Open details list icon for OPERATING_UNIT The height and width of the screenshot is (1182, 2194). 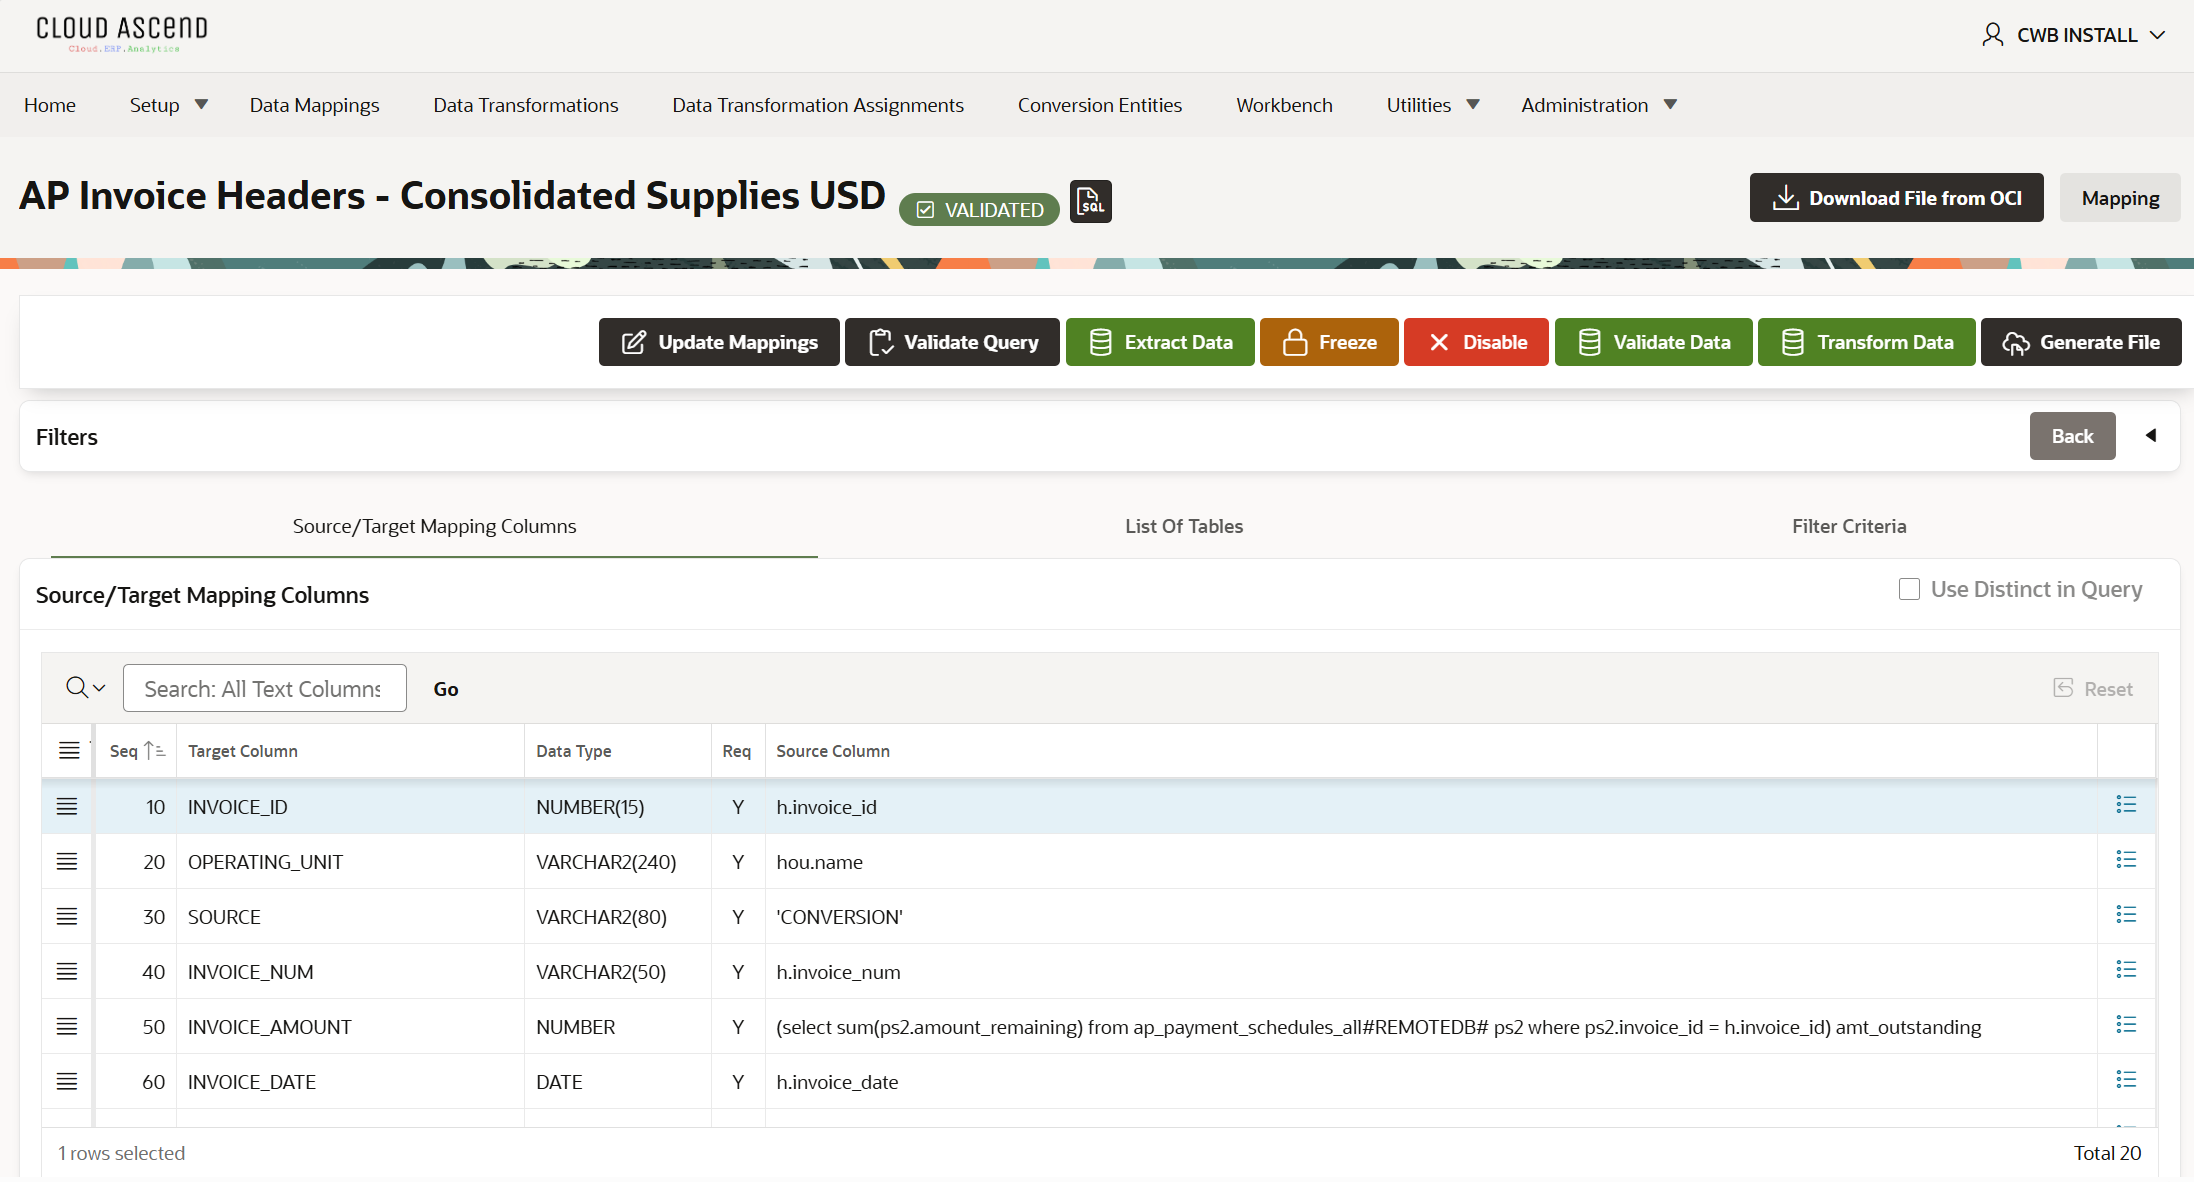coord(2126,860)
